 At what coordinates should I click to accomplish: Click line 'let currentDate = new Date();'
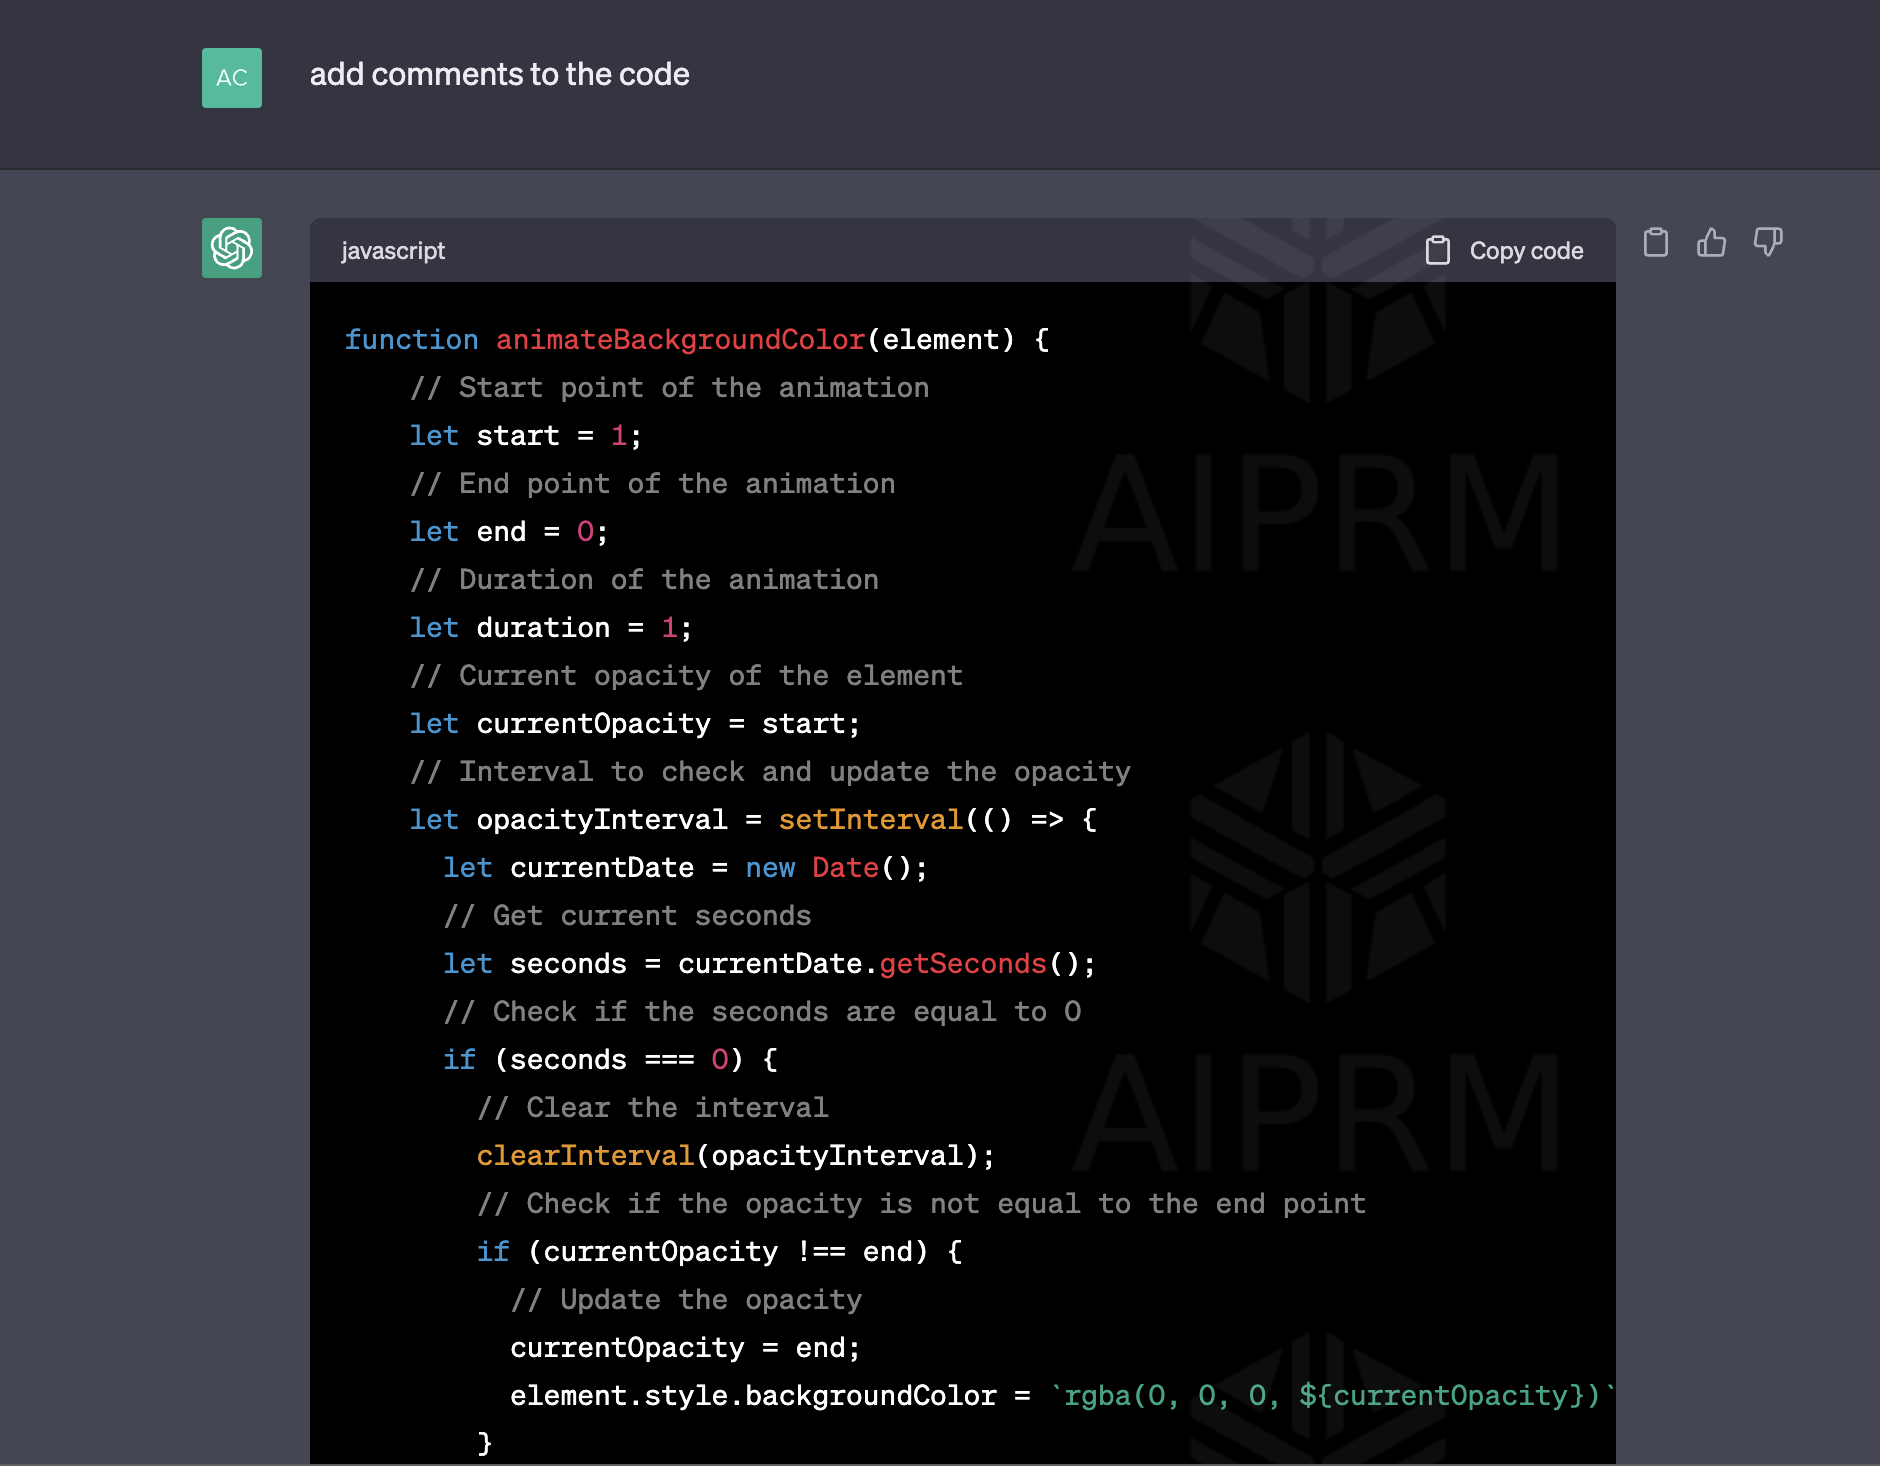686,868
